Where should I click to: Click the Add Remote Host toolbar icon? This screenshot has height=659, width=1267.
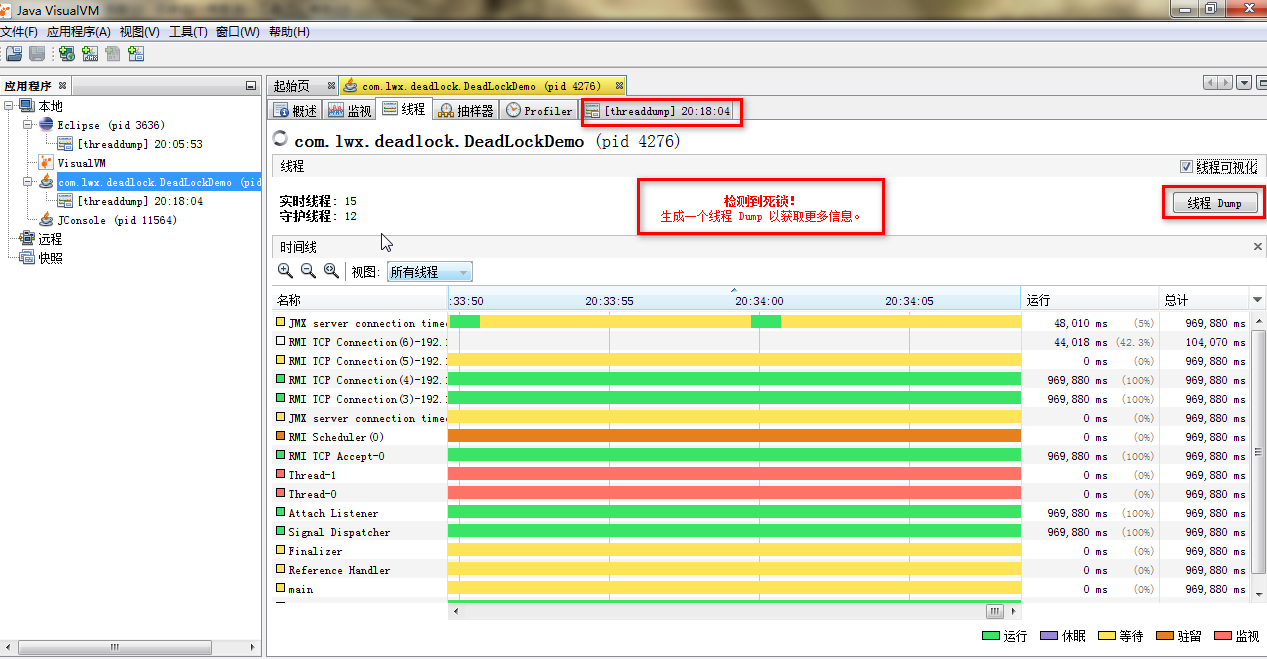tap(66, 54)
